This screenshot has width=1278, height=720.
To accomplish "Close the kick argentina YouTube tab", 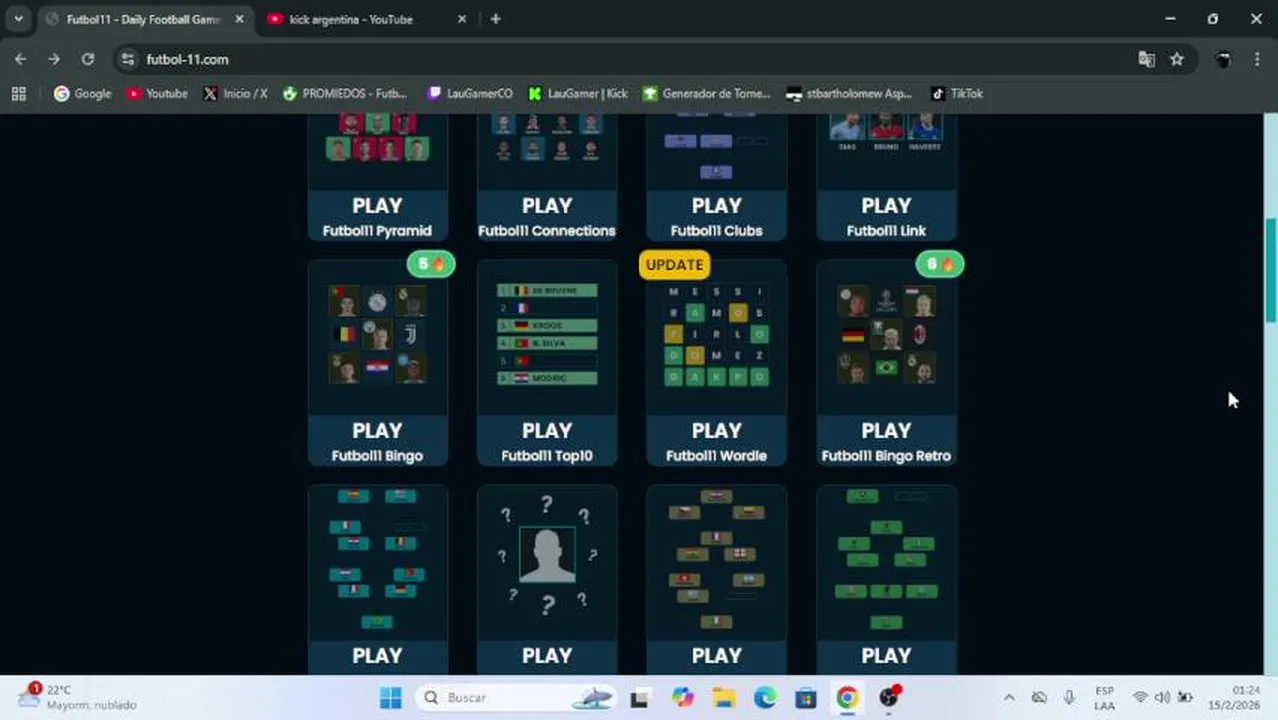I will (461, 19).
